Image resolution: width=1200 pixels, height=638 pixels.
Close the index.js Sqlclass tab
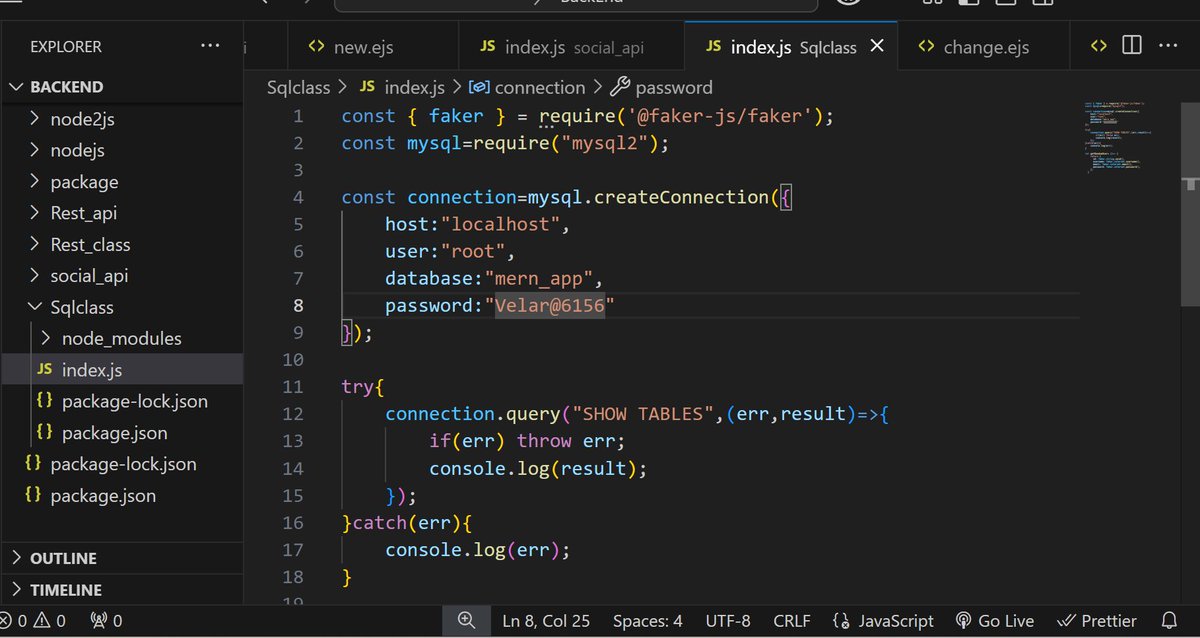(x=877, y=46)
